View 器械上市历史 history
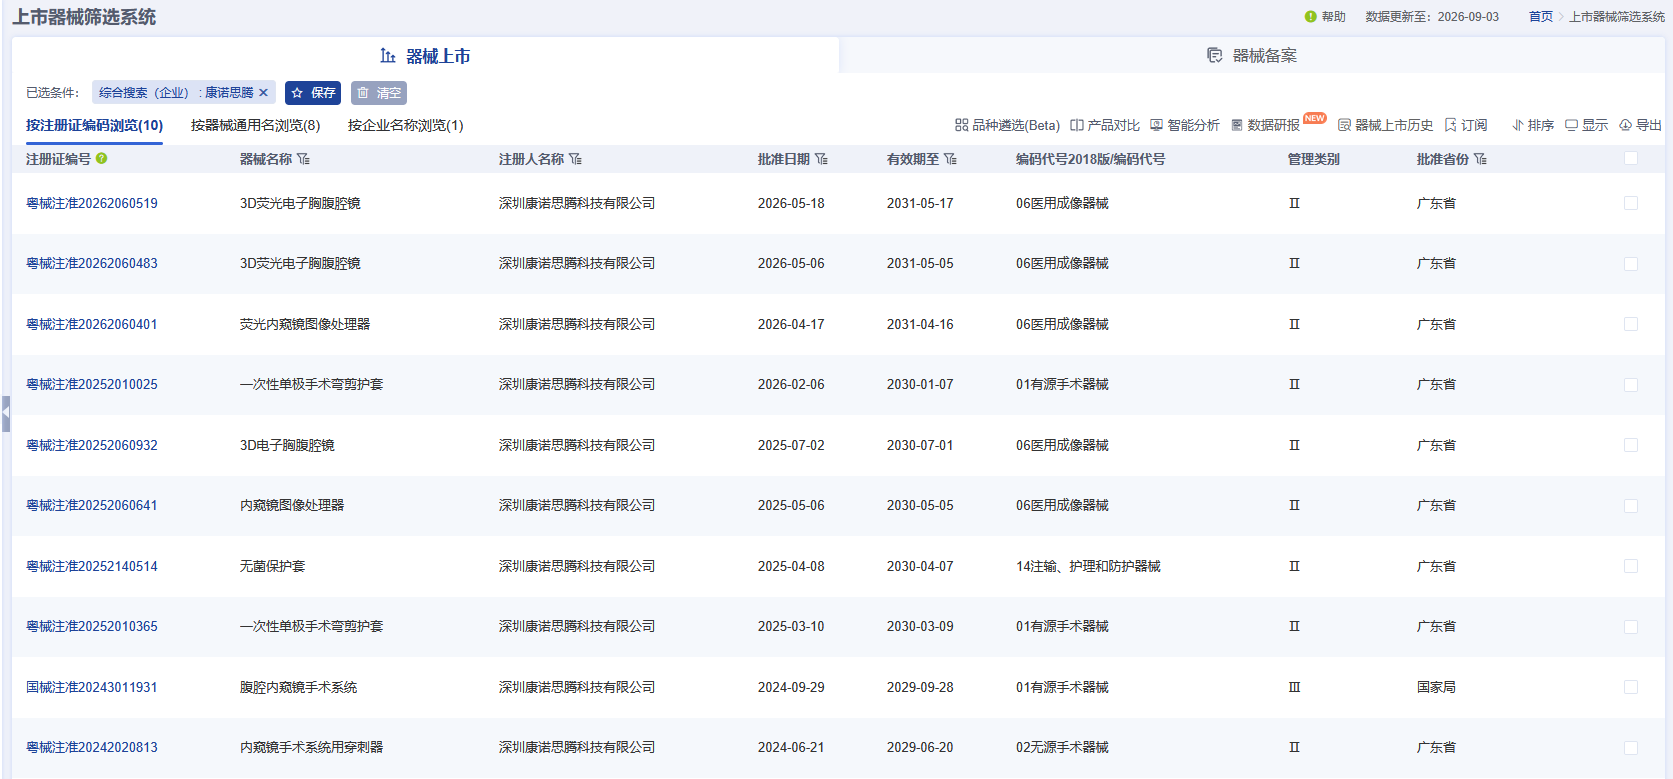Screen dimensions: 1673x779 pos(1386,125)
